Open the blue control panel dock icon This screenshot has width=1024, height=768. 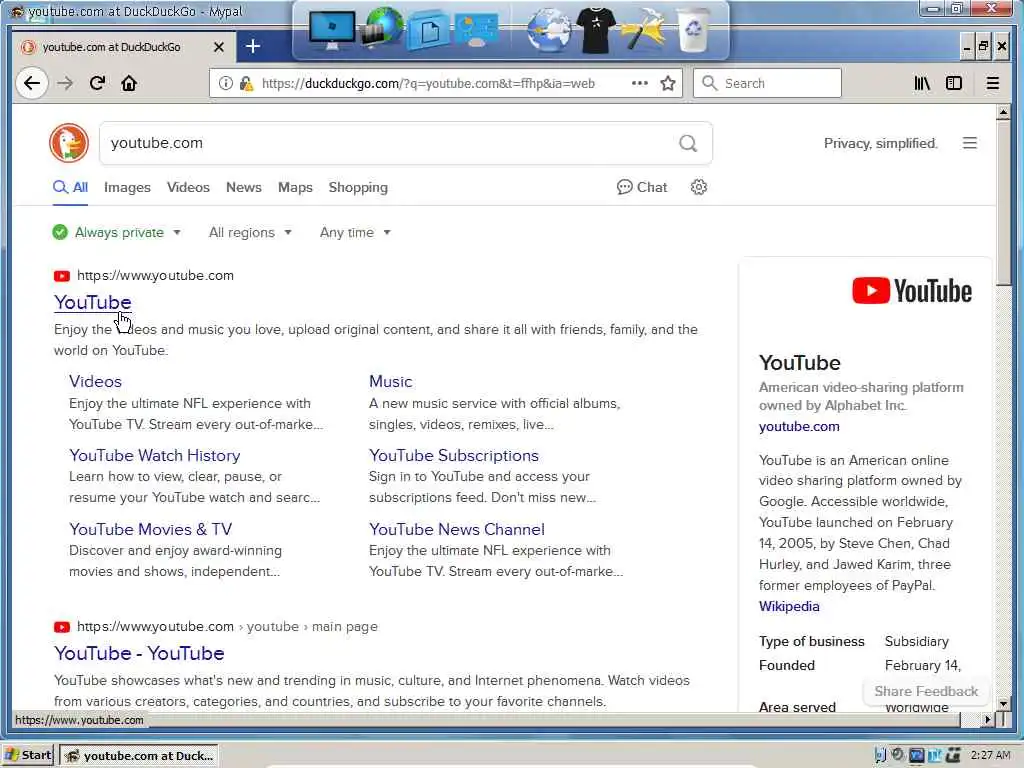[x=475, y=30]
